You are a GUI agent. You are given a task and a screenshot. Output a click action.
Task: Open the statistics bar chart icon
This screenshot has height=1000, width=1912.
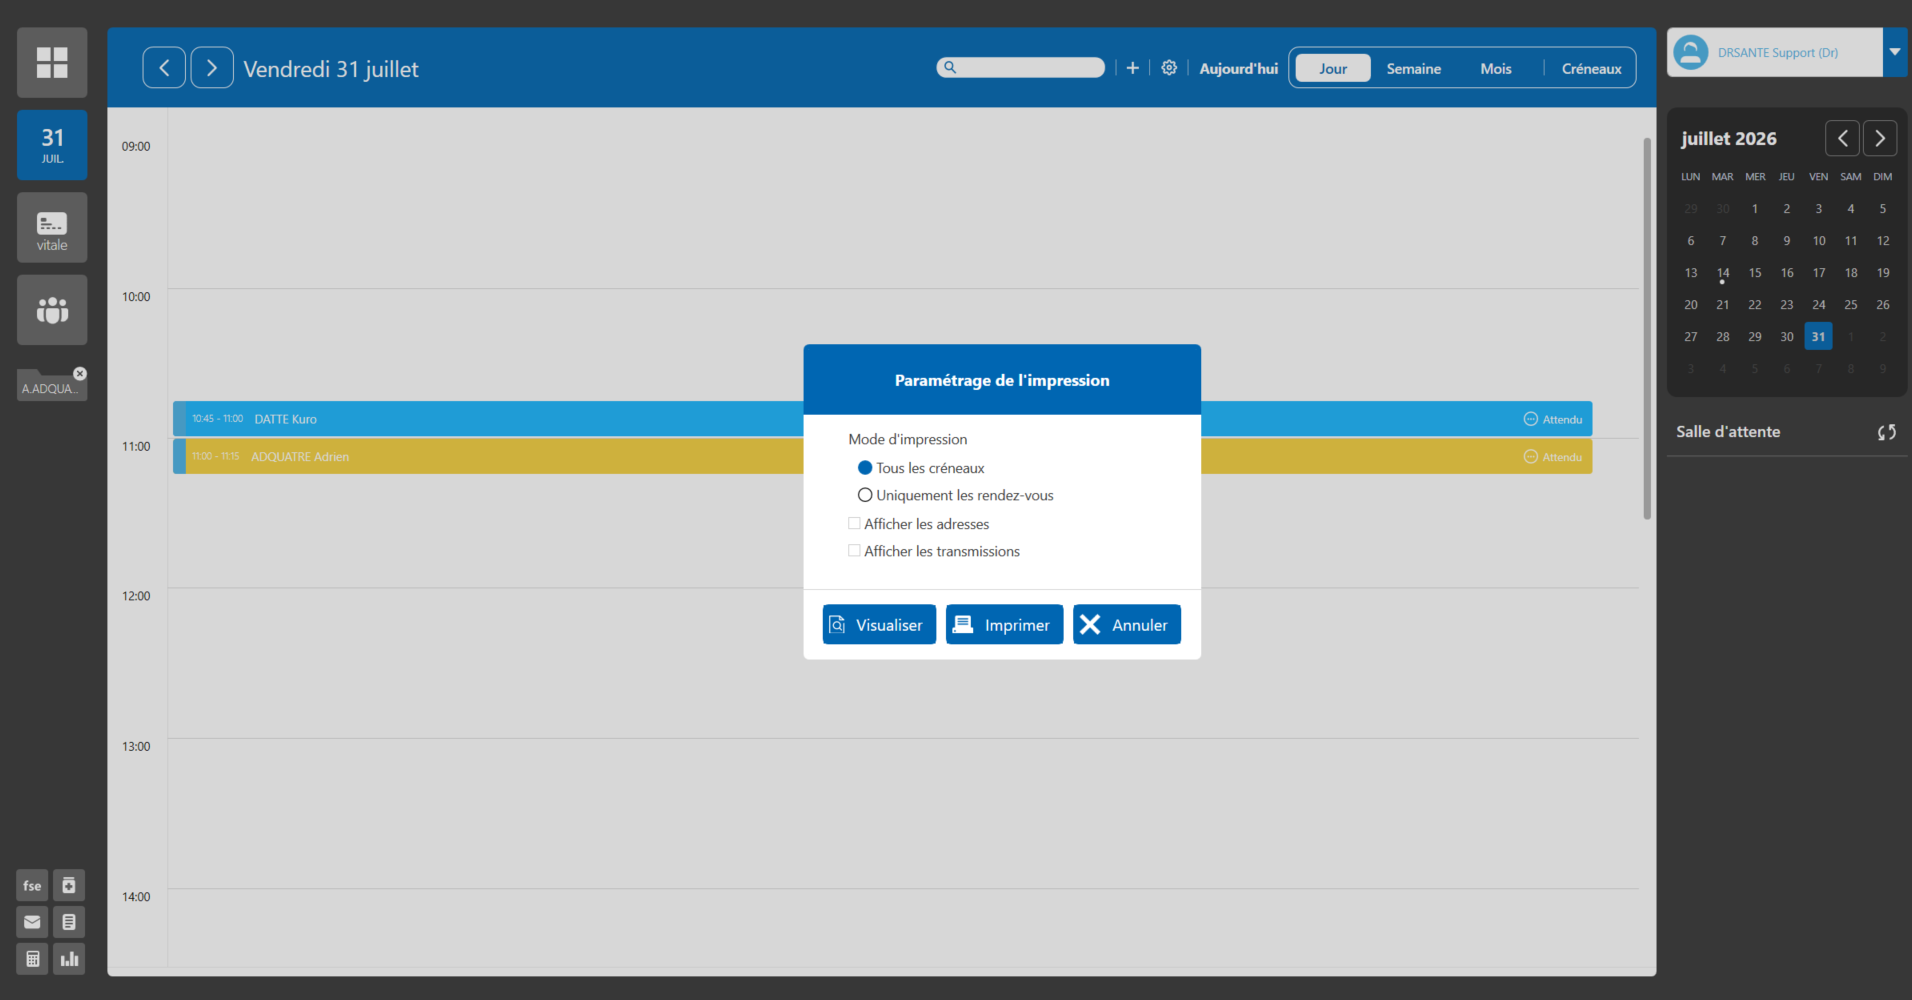(x=69, y=959)
